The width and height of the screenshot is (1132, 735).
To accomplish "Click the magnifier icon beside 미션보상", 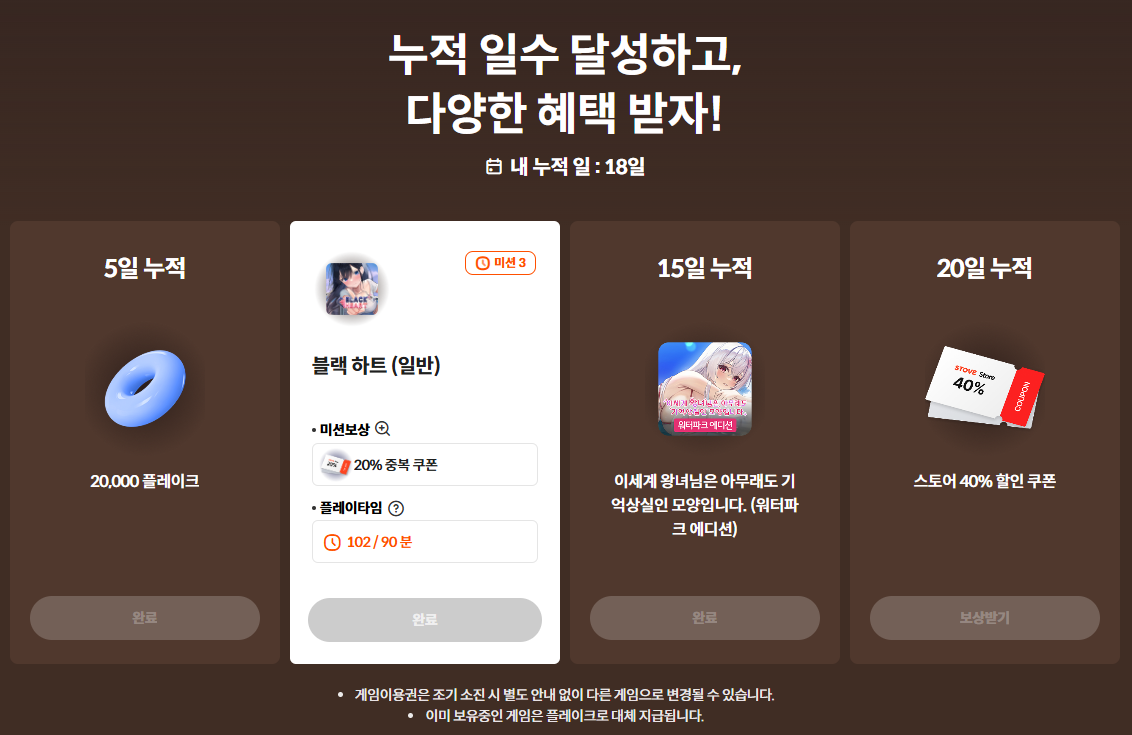I will (383, 429).
